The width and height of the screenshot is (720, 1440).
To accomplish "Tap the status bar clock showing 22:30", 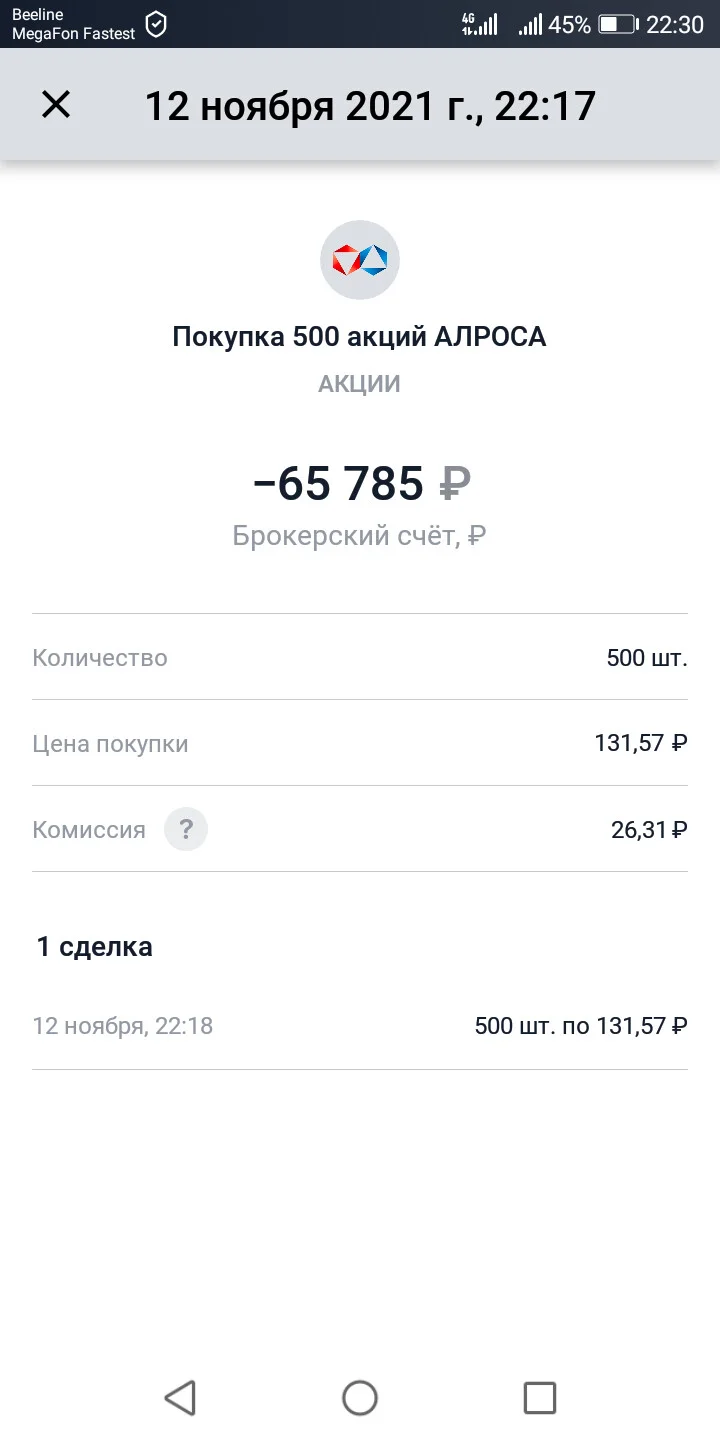I will (x=675, y=25).
